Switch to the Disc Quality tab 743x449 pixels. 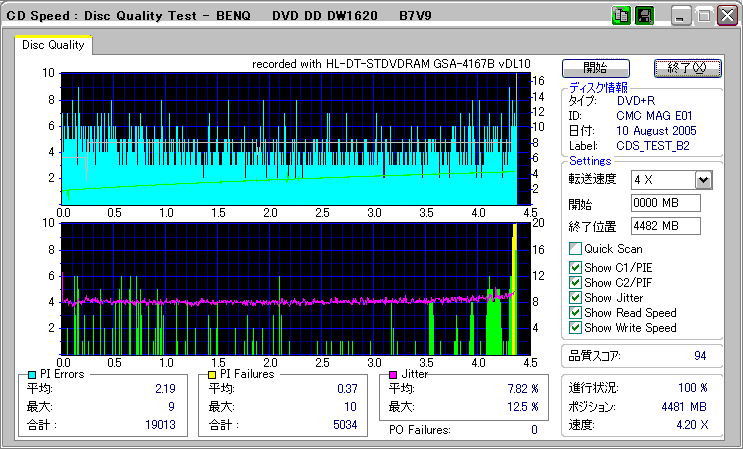(x=53, y=45)
